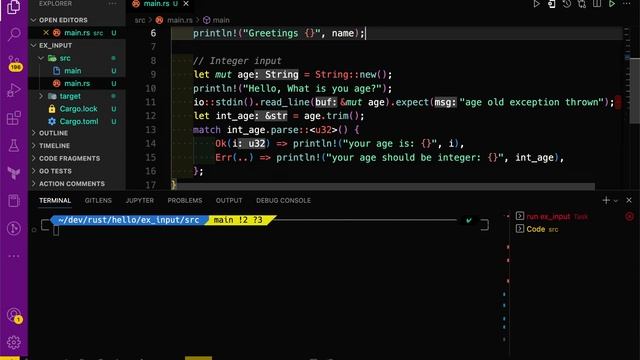Click the green Run play icon
The width and height of the screenshot is (640, 360).
coord(612,4)
